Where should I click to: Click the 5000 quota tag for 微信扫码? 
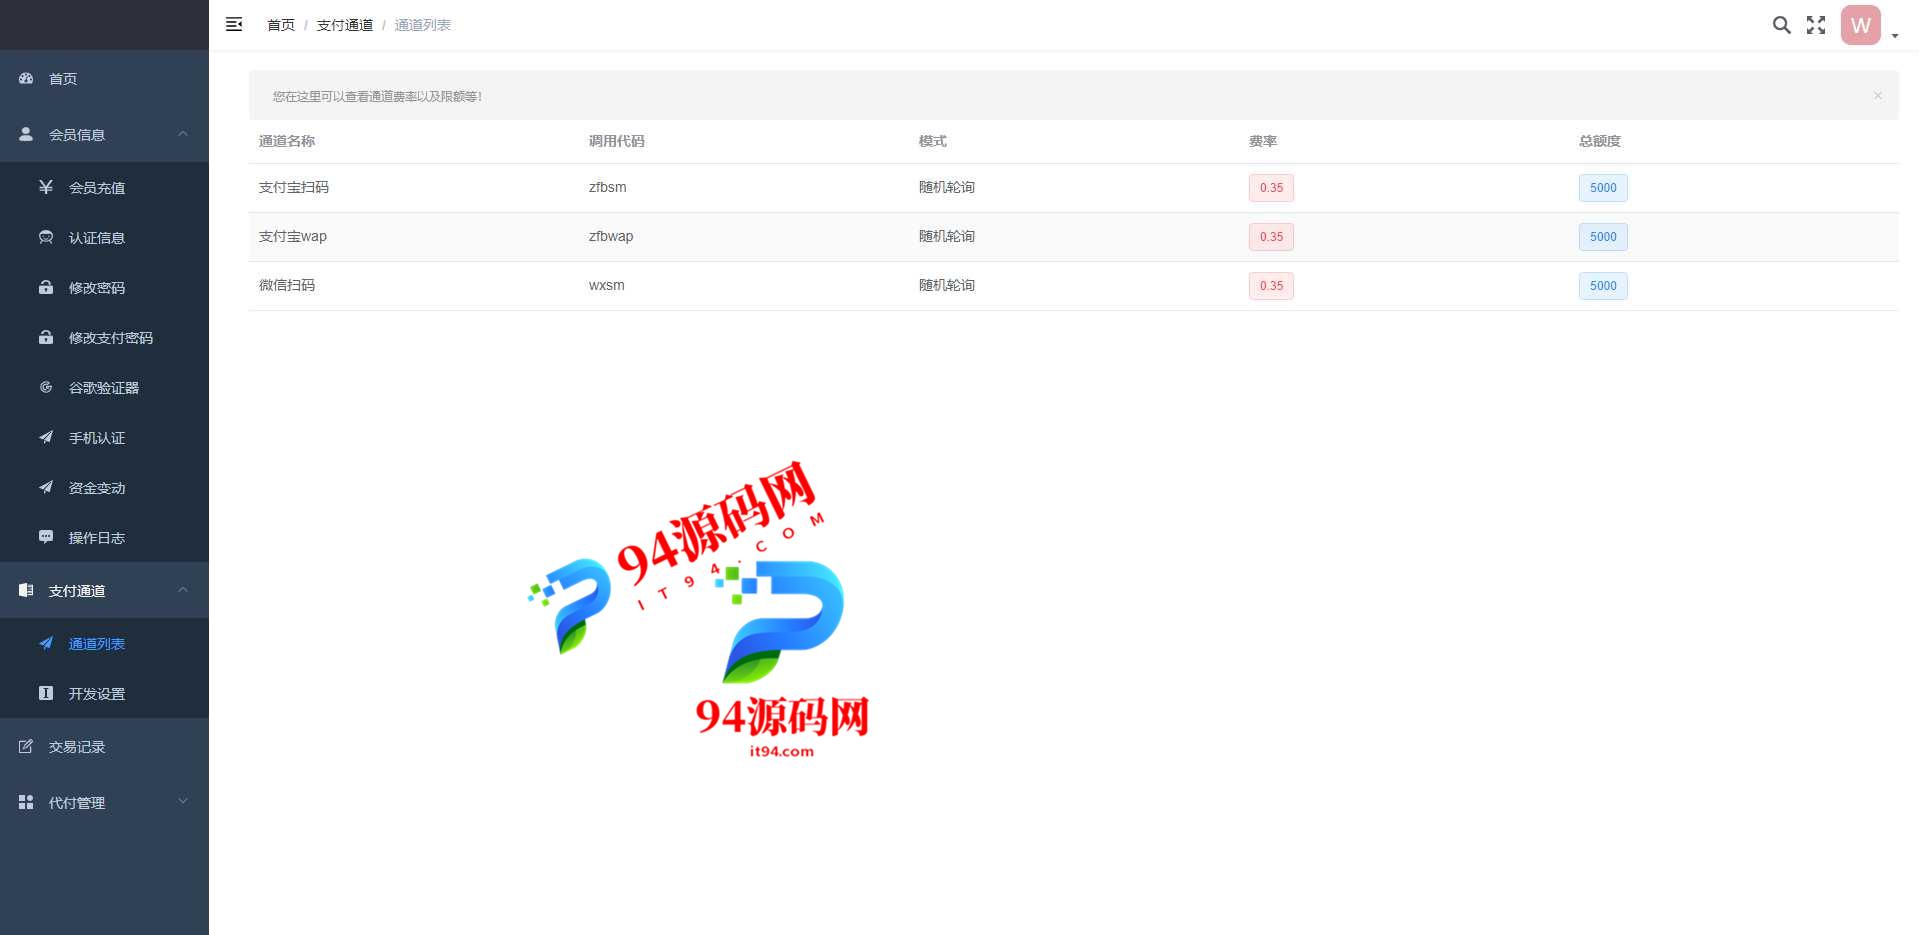click(x=1603, y=286)
